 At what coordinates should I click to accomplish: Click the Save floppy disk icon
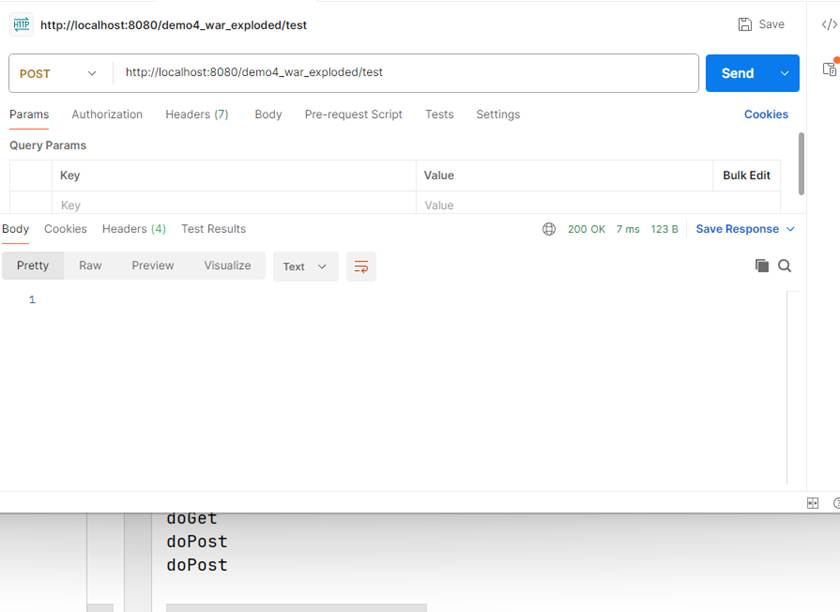(x=745, y=24)
